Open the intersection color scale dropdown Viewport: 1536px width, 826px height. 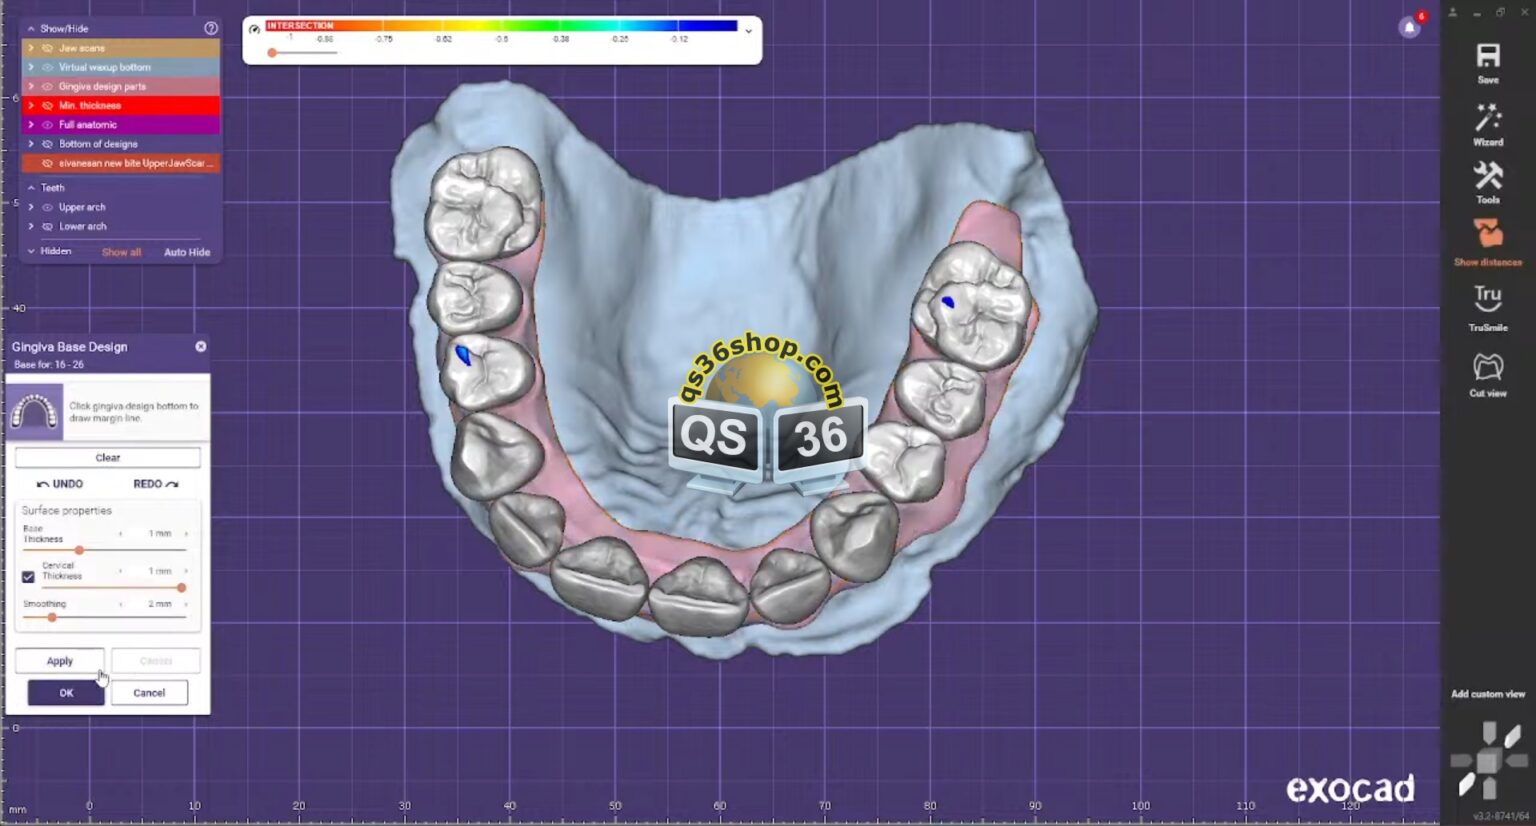point(747,30)
